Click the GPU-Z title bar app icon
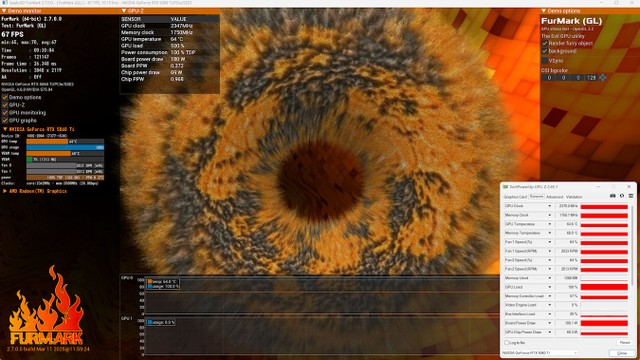Viewport: 640px width, 360px height. tap(505, 187)
